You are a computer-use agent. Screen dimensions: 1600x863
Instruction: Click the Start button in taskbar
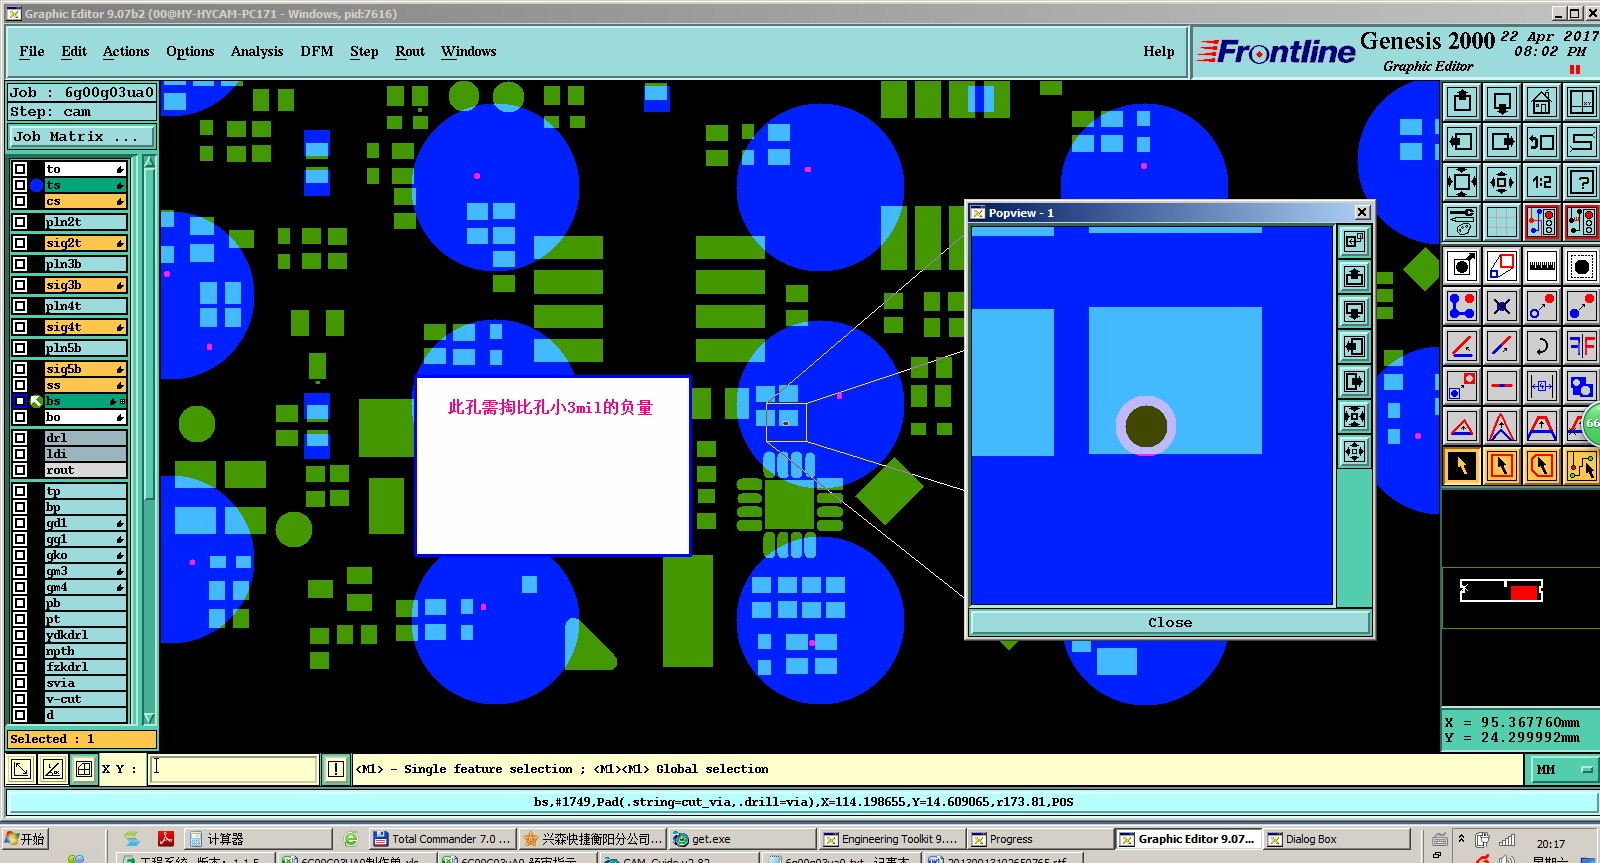pyautogui.click(x=25, y=839)
